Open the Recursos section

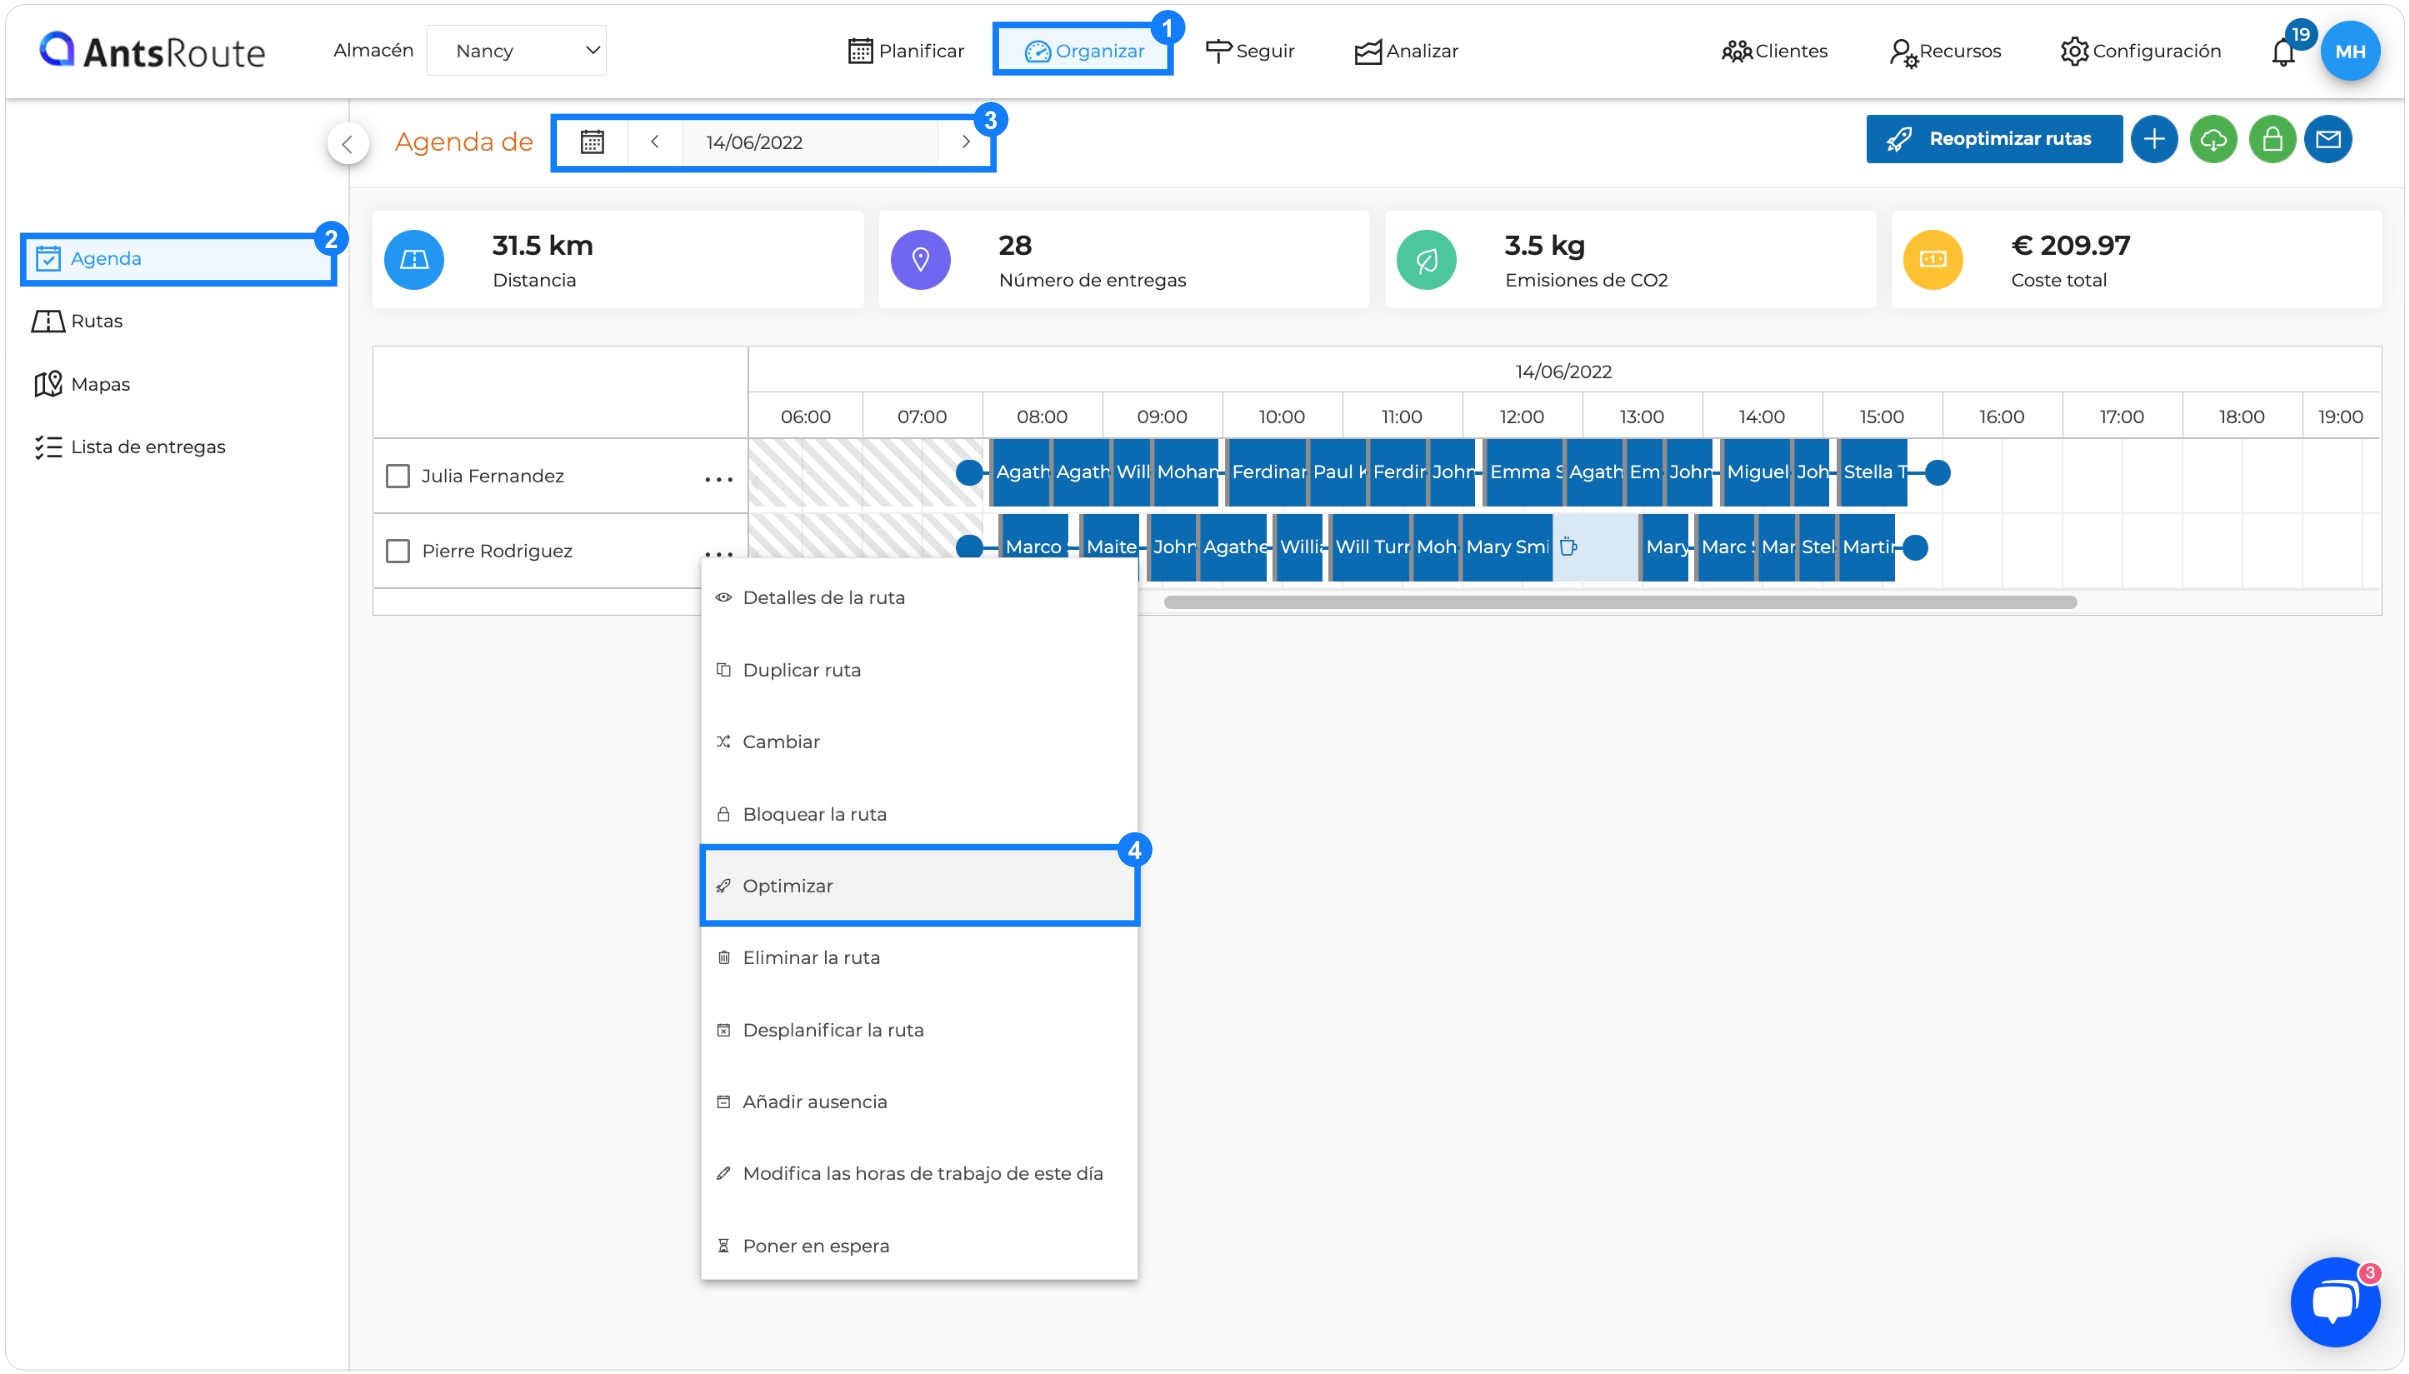pyautogui.click(x=1945, y=51)
